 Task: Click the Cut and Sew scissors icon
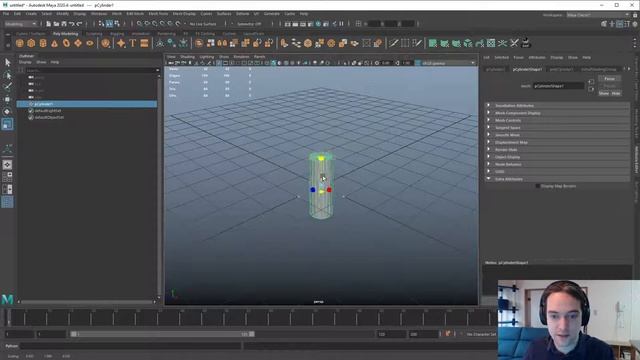point(514,43)
